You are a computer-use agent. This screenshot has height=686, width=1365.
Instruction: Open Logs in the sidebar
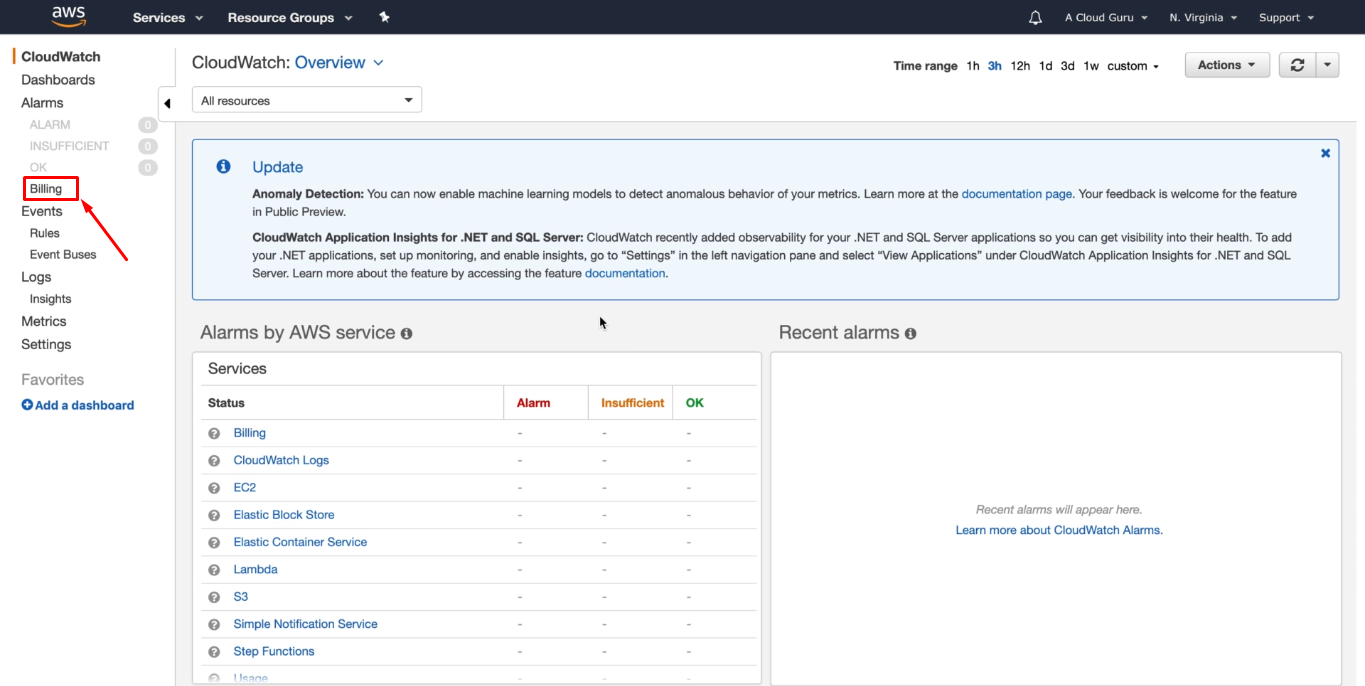click(x=36, y=277)
